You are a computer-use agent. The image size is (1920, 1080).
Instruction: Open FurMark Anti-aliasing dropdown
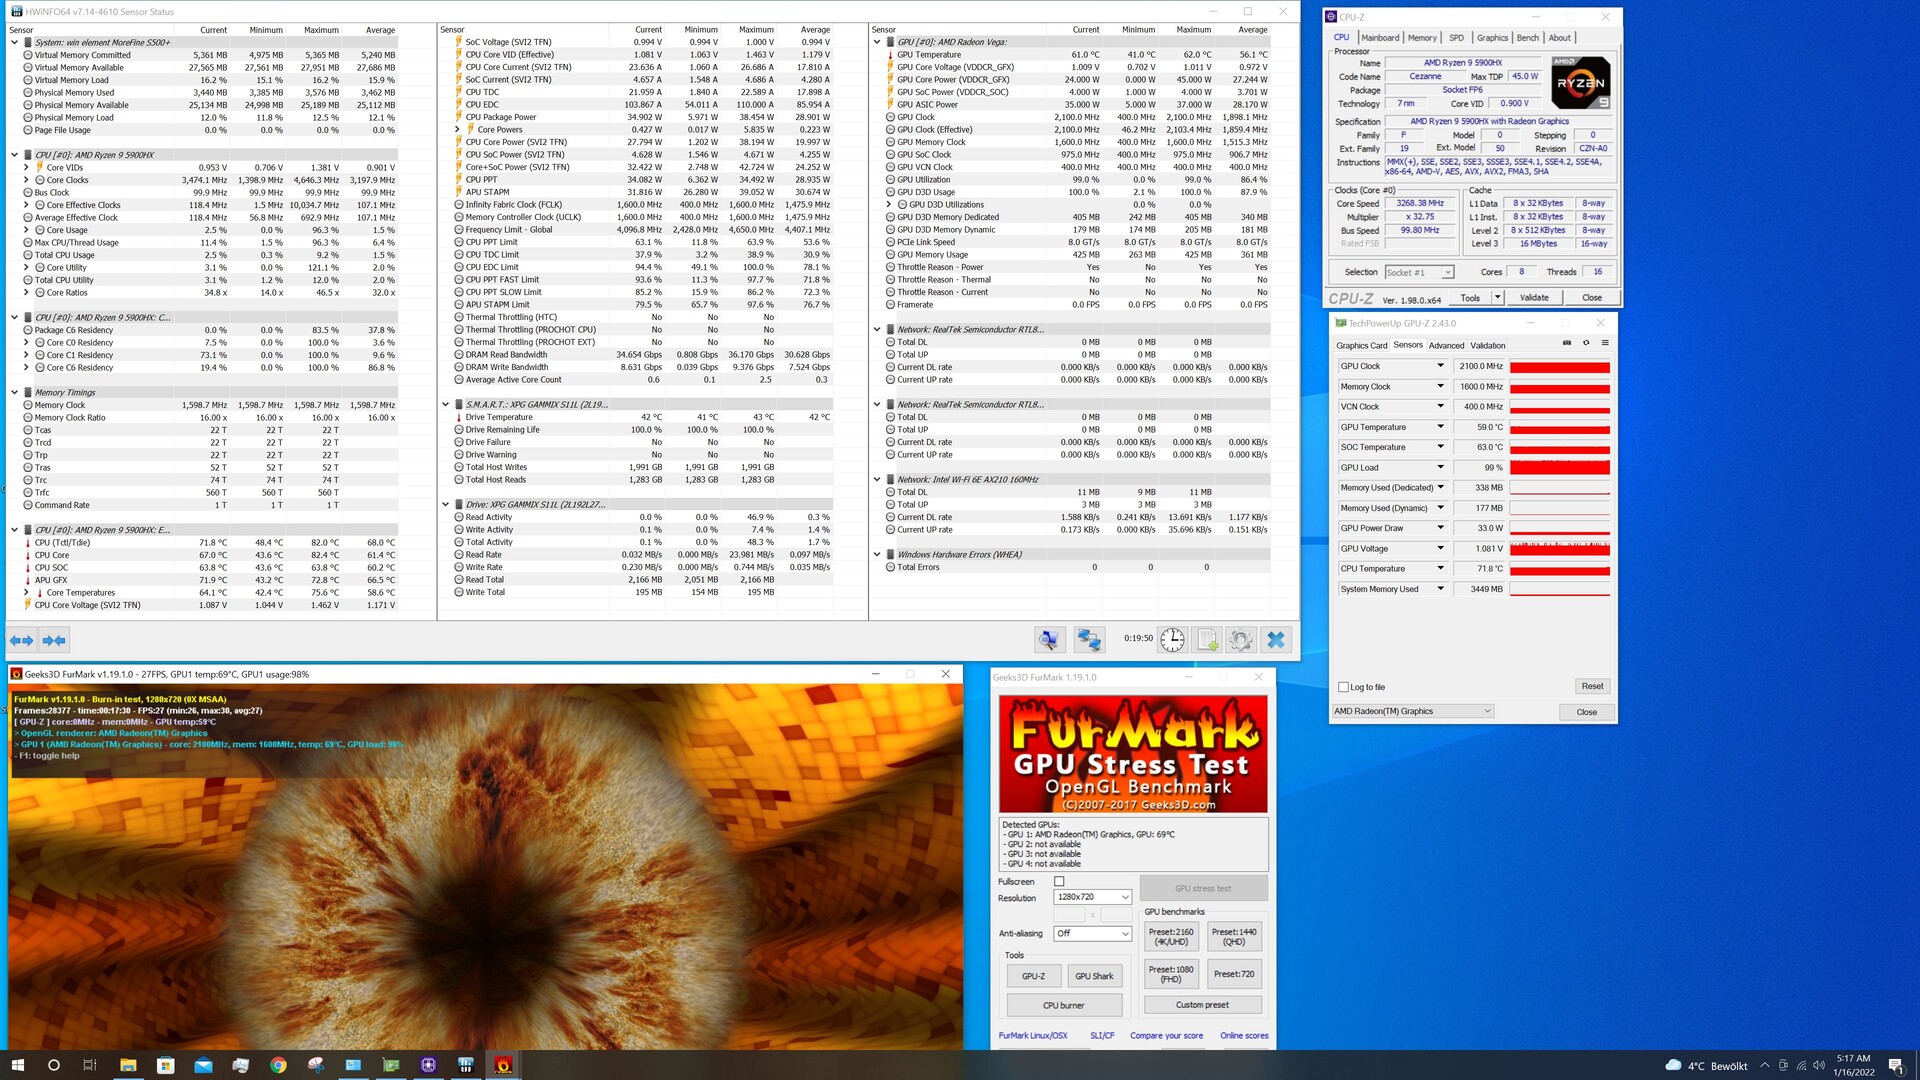coord(1092,933)
